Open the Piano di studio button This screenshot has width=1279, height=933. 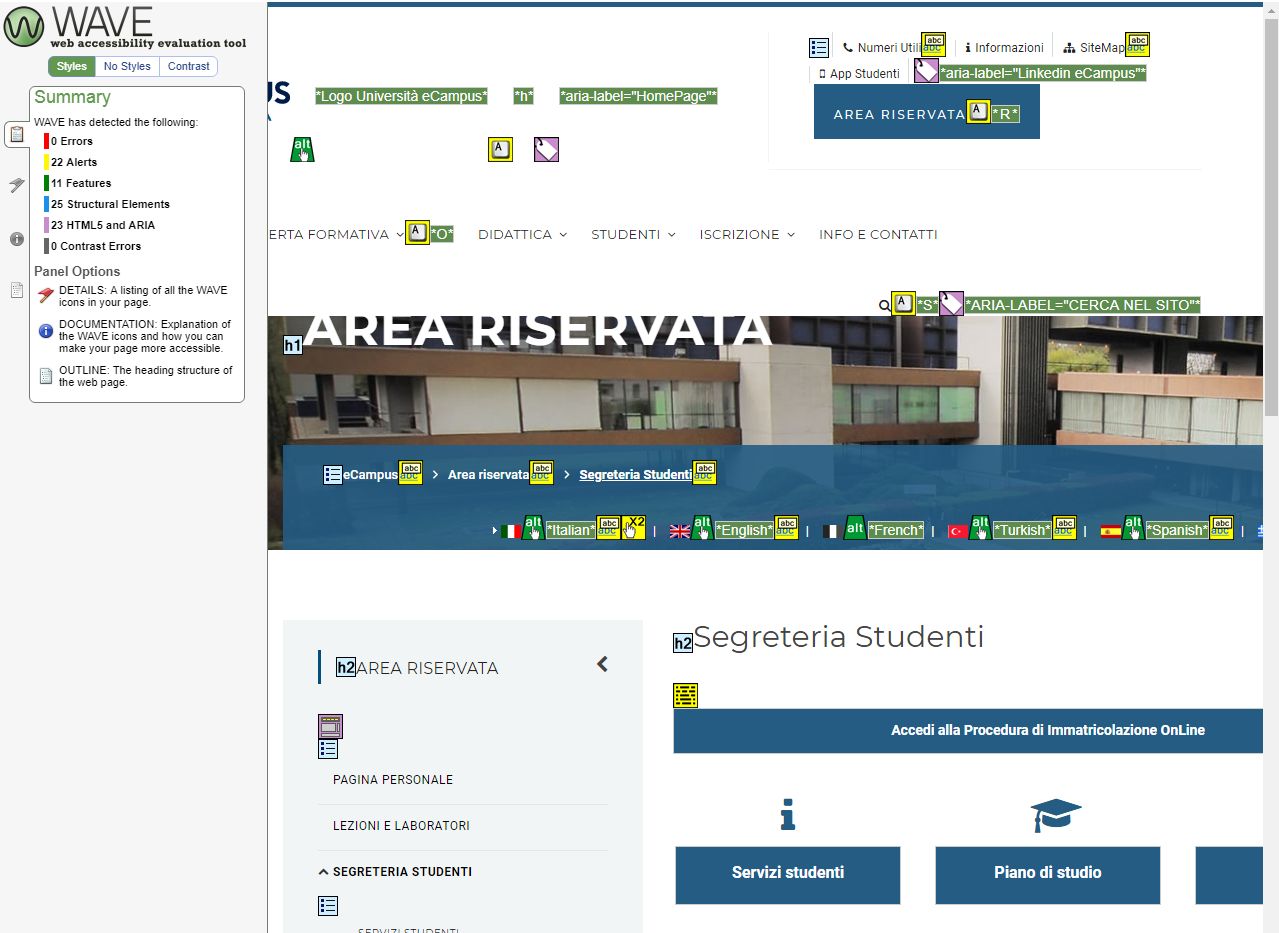click(1048, 875)
